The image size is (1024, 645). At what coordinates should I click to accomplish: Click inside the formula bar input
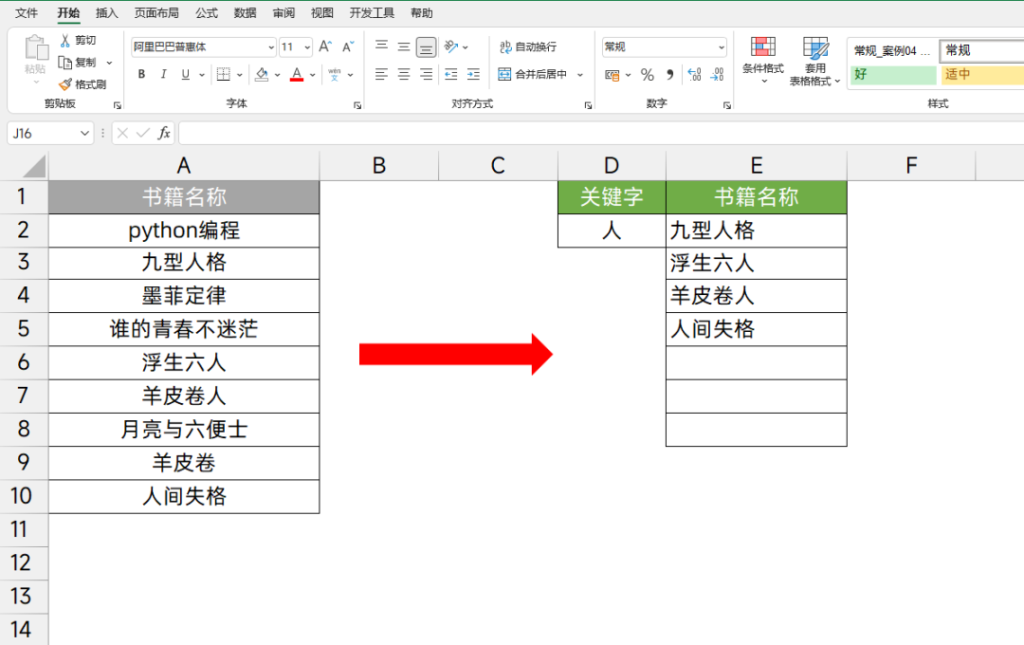pos(601,133)
